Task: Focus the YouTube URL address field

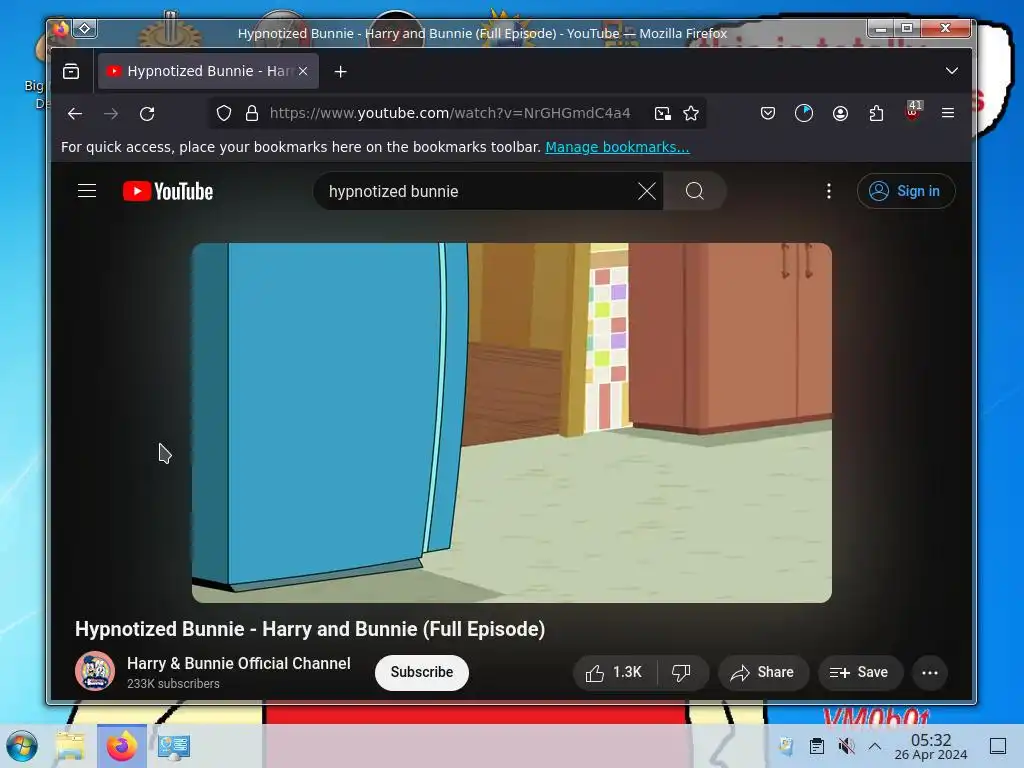Action: tap(450, 113)
